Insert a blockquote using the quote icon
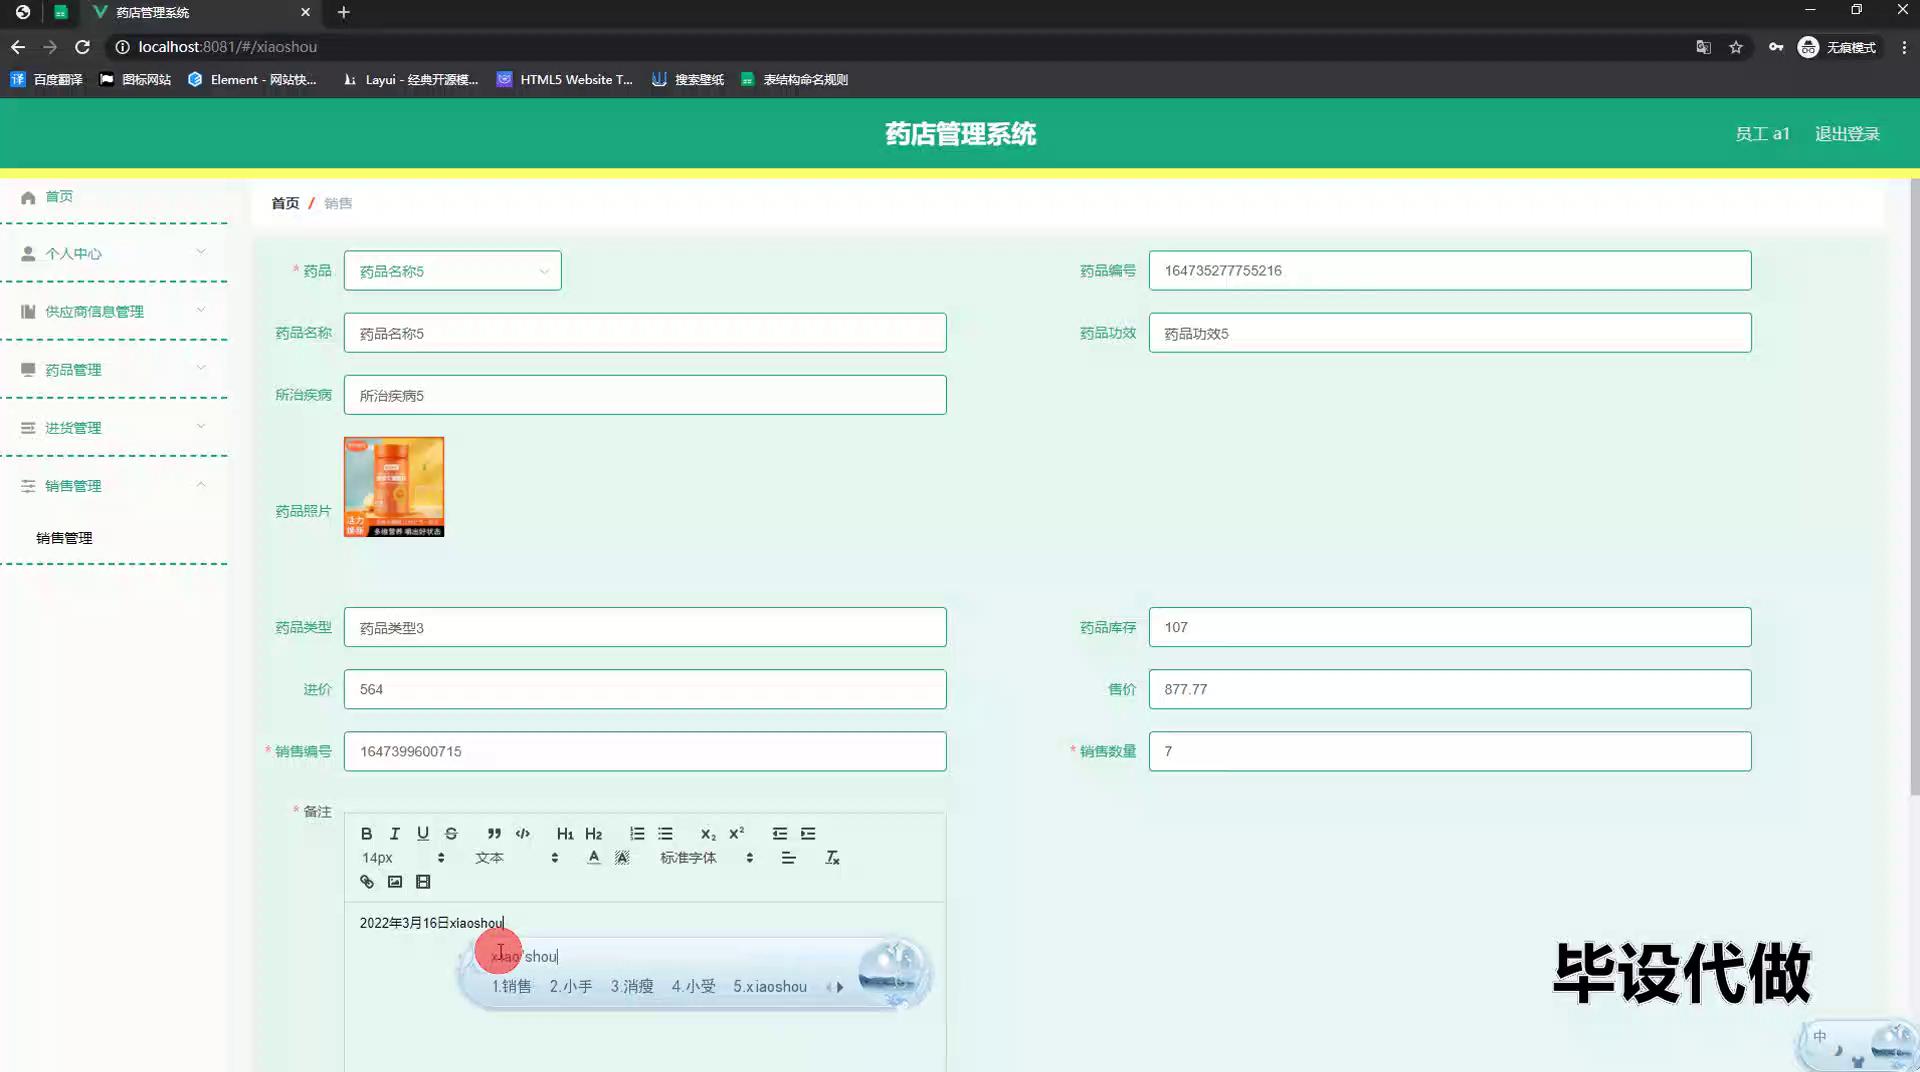 494,833
